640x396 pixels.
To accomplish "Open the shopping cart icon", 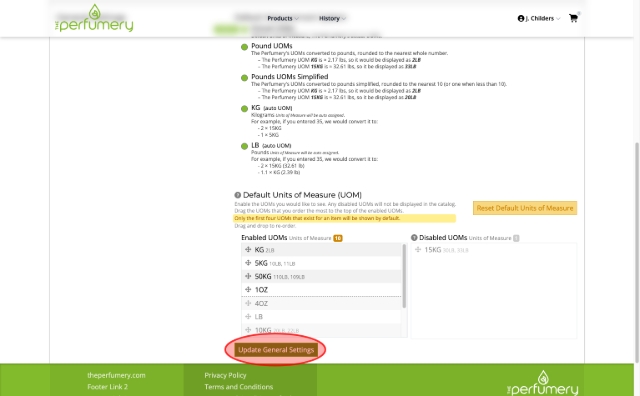I will click(x=573, y=18).
